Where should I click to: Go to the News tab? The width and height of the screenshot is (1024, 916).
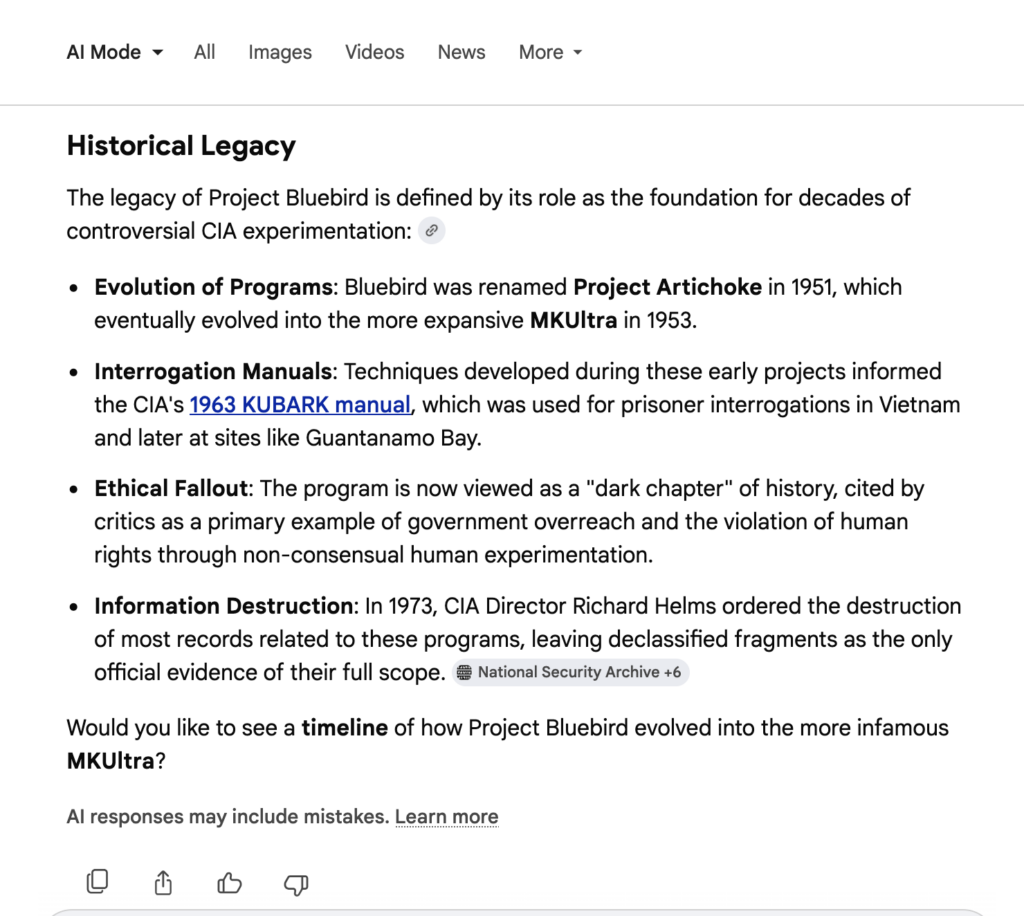pyautogui.click(x=461, y=53)
